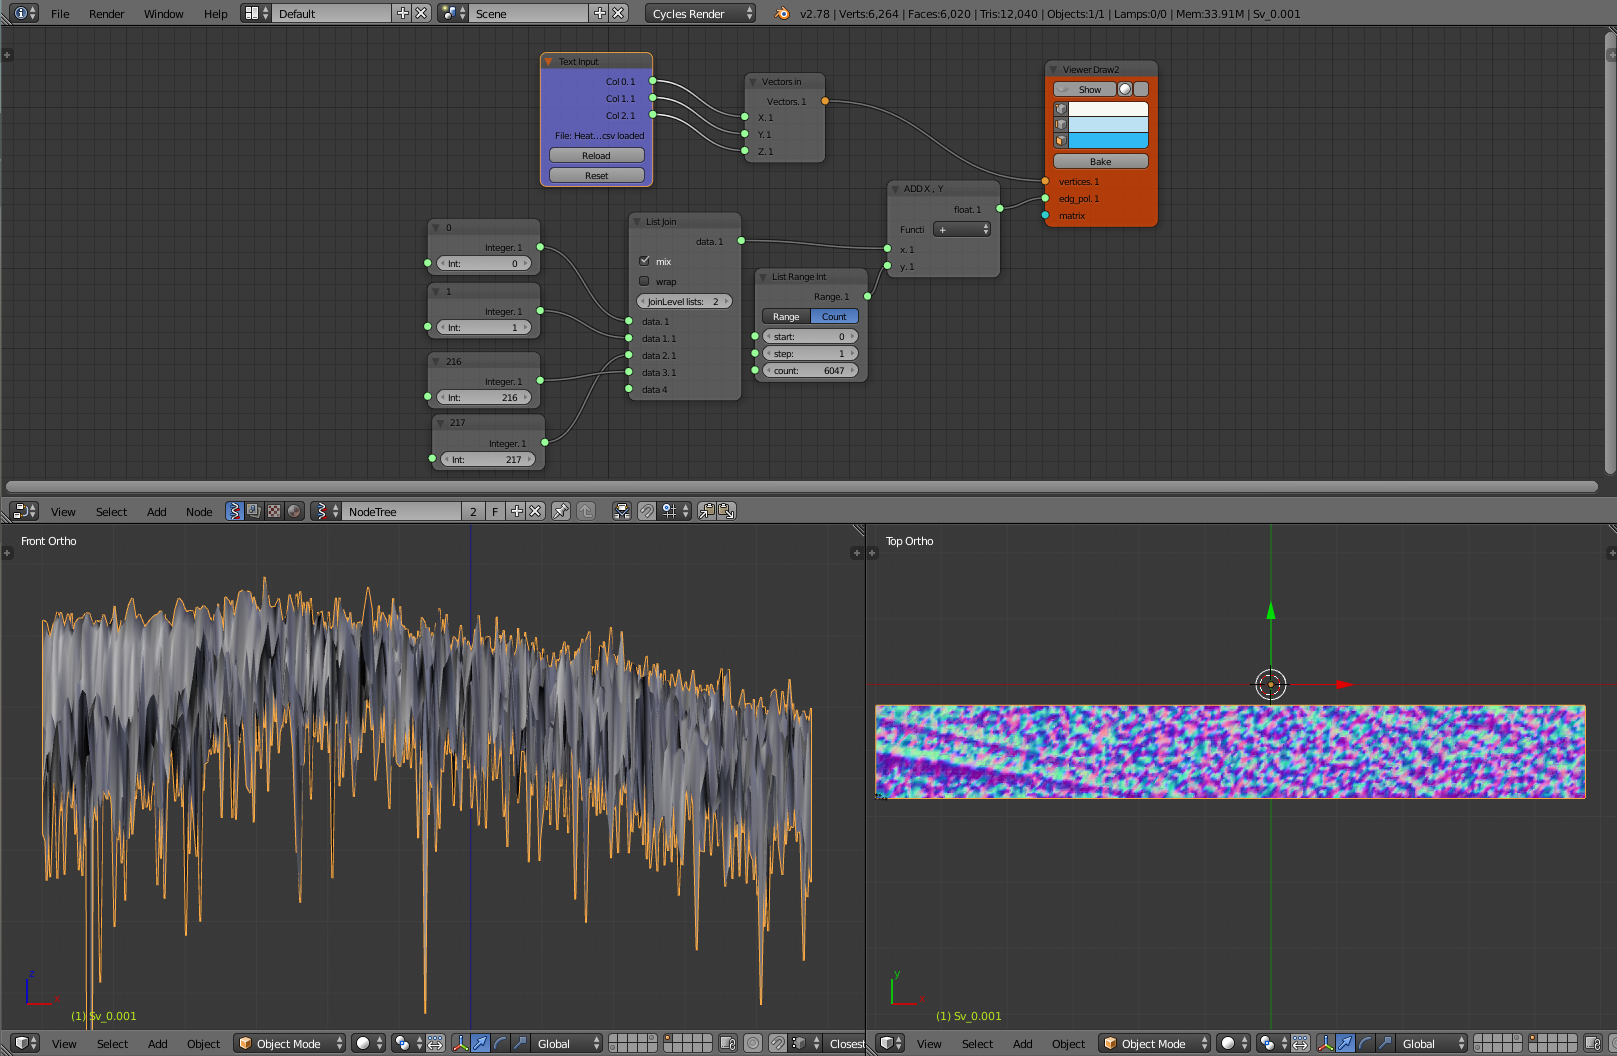The height and width of the screenshot is (1056, 1617).
Task: Toggle manipulator widget in Top Ortho view
Action: (x=1326, y=1043)
